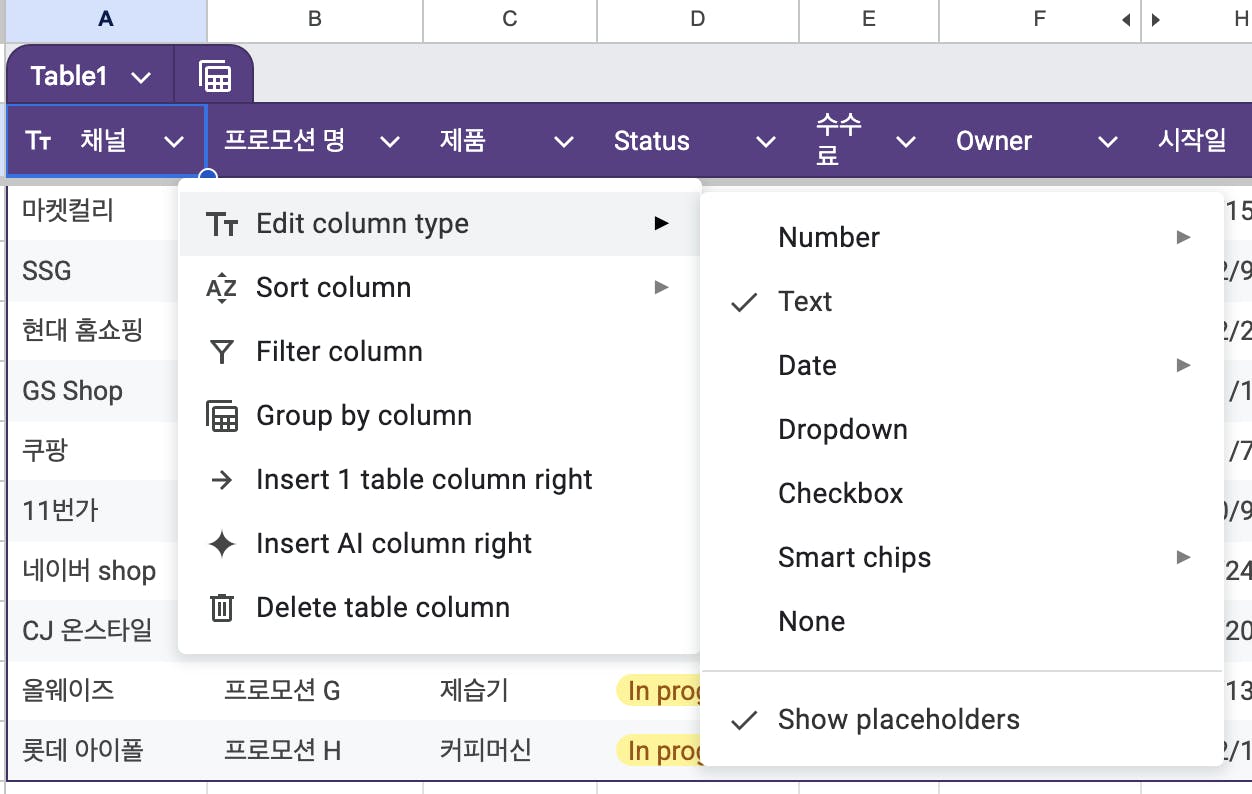The height and width of the screenshot is (794, 1252).
Task: Click the Insert AI column sparkle icon
Action: tap(221, 544)
